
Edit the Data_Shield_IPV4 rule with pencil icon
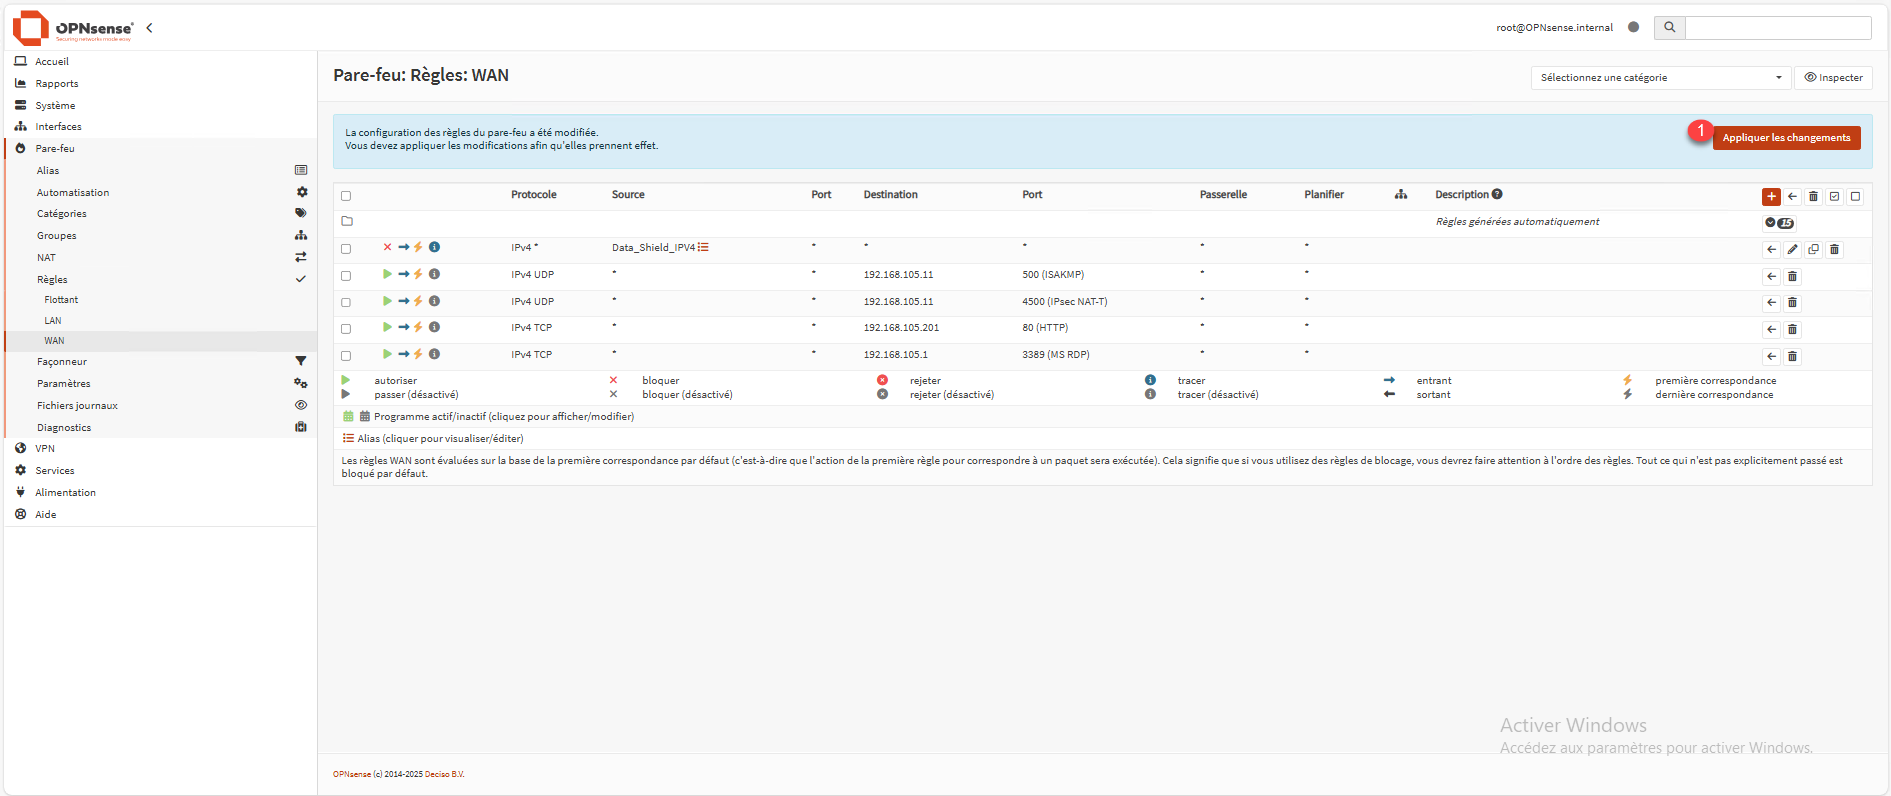click(x=1792, y=249)
